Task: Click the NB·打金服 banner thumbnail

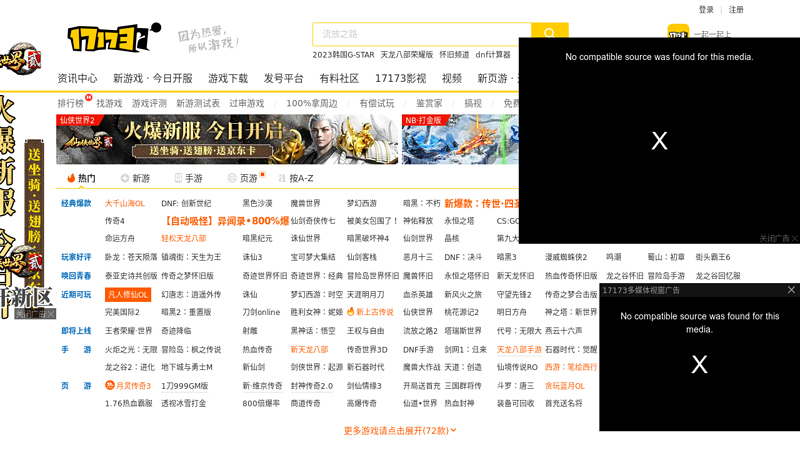Action: [460, 139]
